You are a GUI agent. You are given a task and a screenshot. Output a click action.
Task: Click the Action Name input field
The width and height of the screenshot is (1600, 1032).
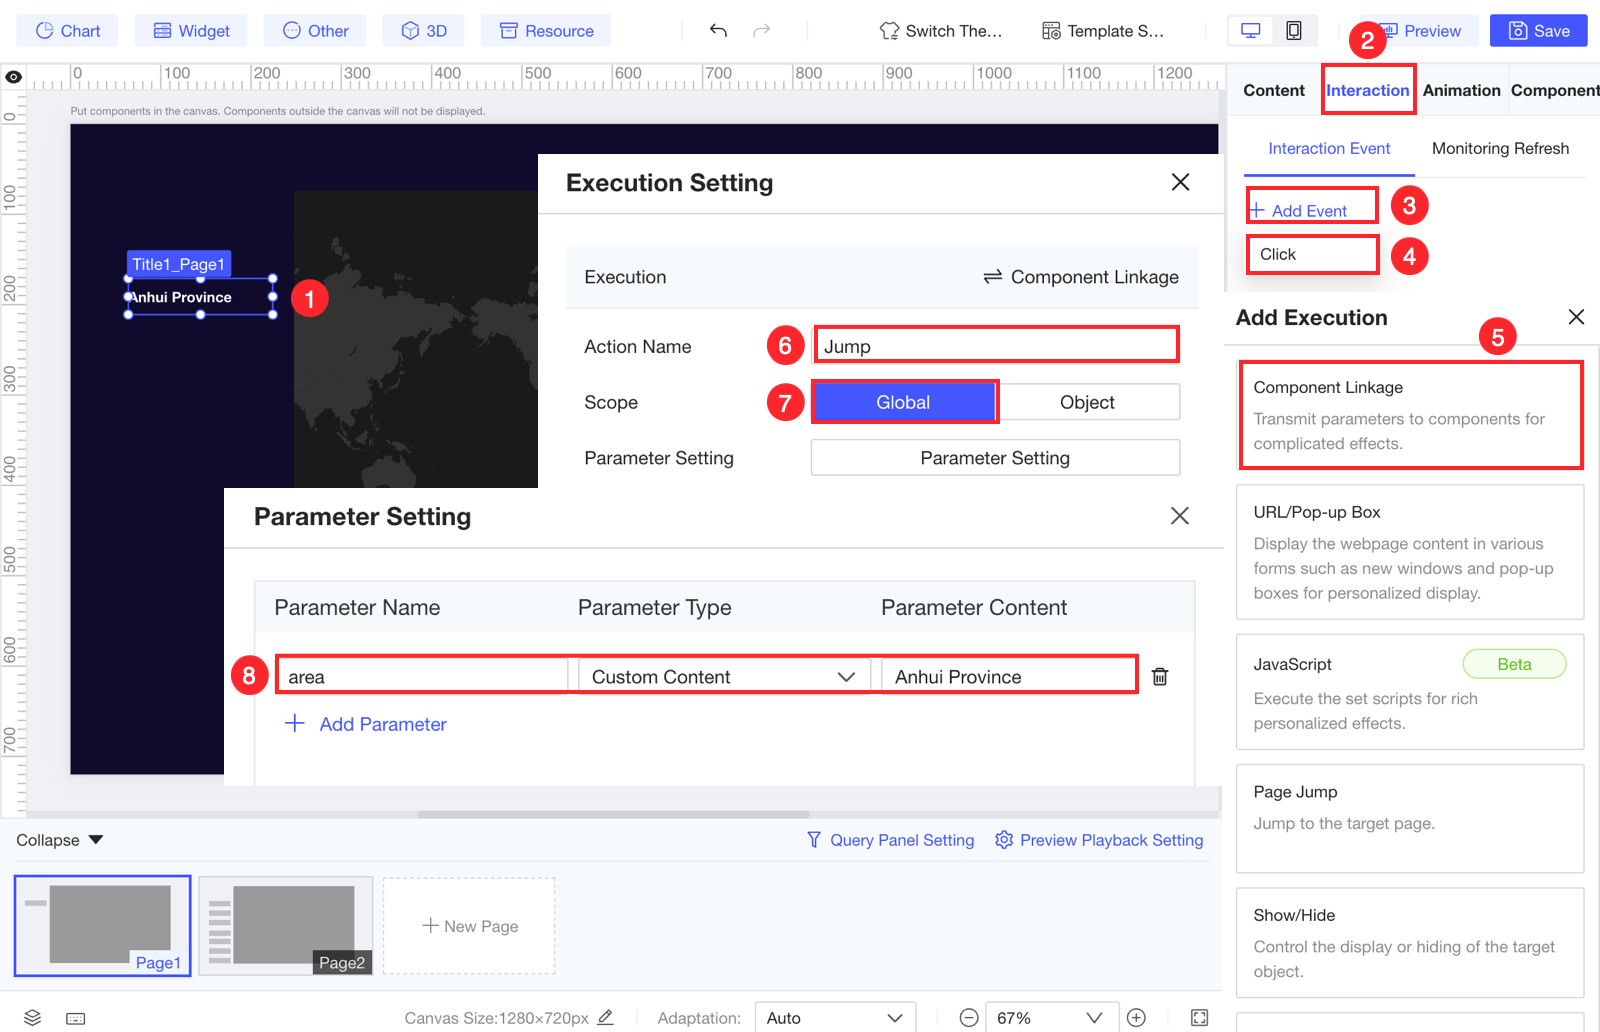coord(996,346)
